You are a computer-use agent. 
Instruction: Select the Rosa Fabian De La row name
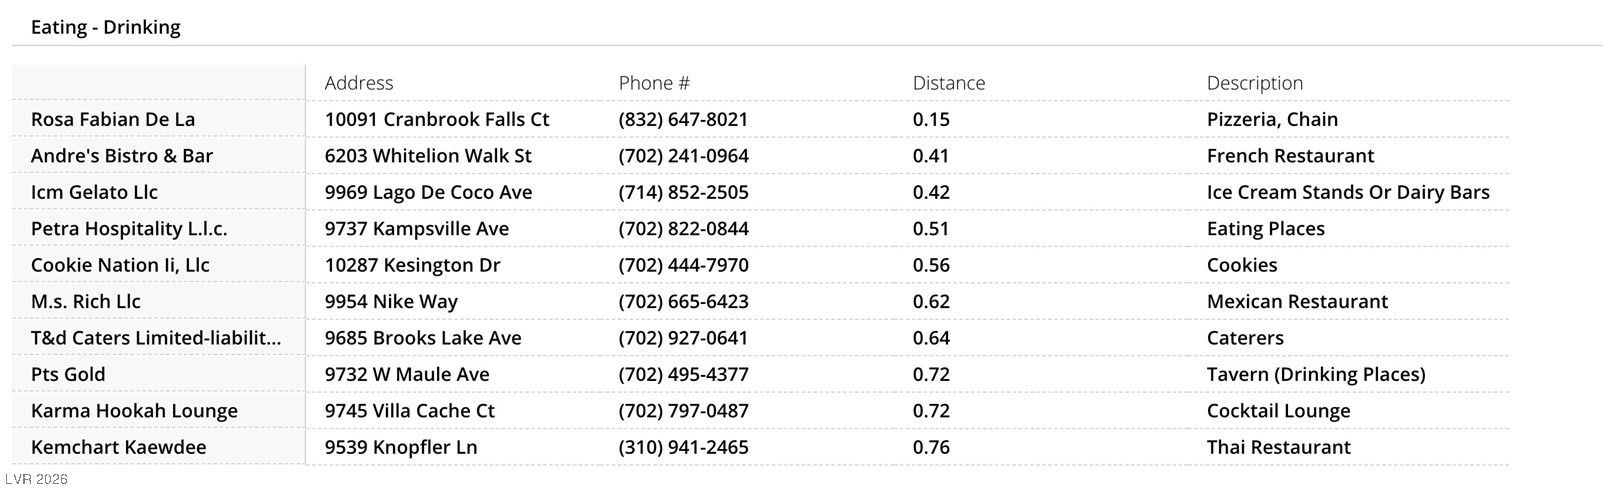(x=113, y=119)
